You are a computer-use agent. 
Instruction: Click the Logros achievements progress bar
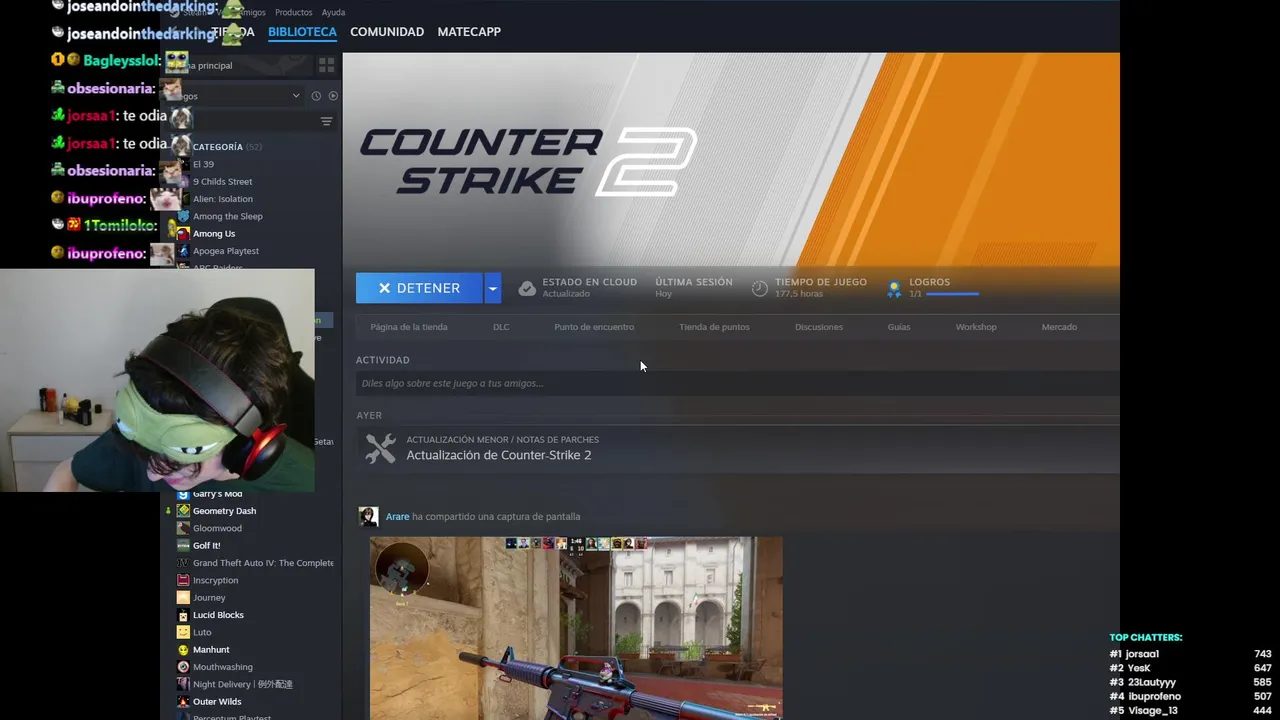tap(952, 294)
